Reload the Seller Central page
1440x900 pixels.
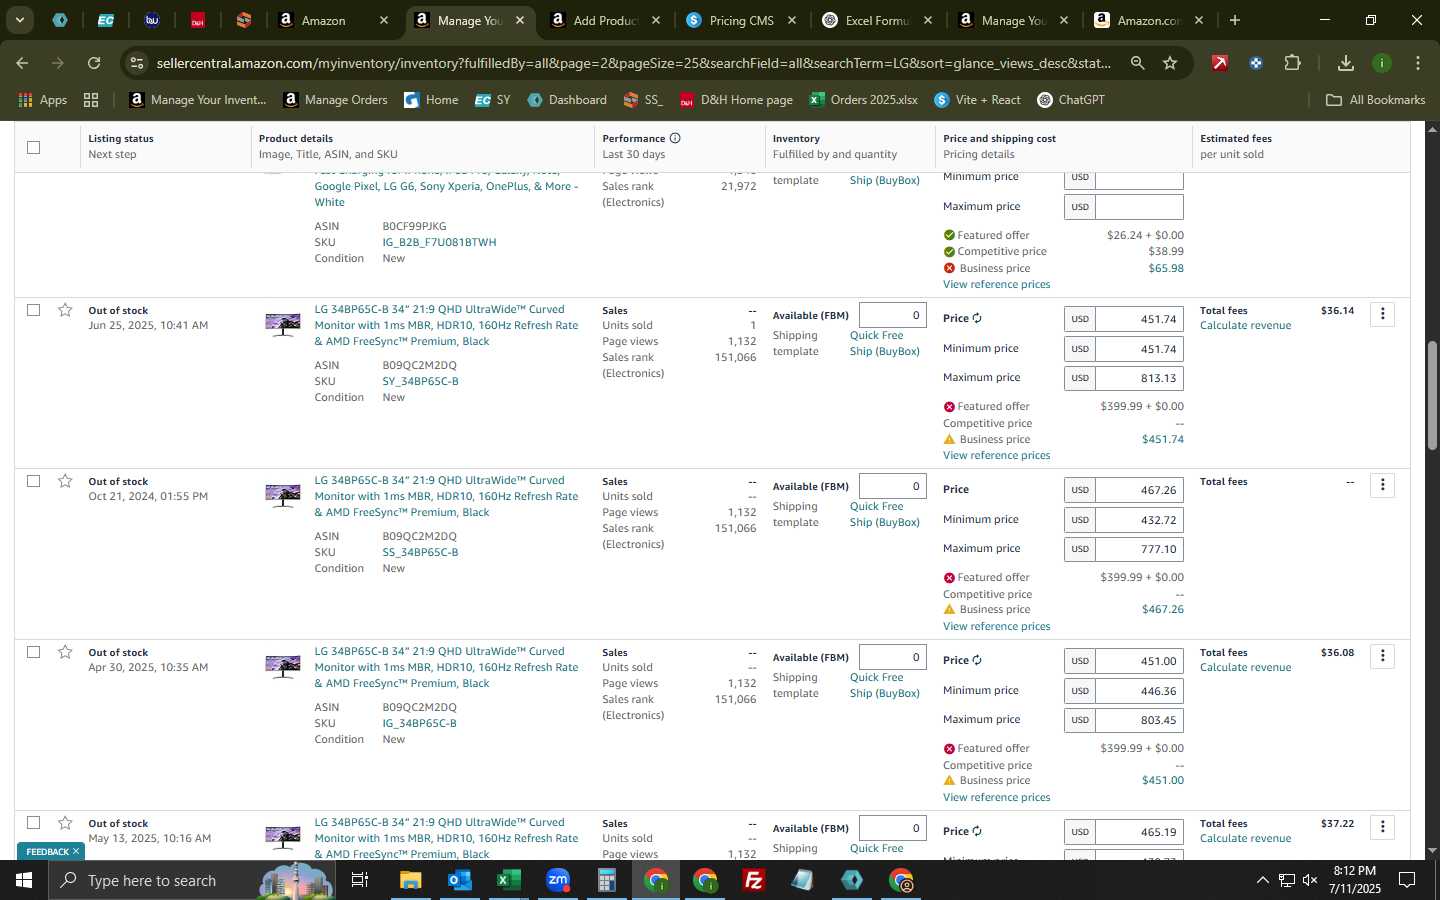point(94,63)
